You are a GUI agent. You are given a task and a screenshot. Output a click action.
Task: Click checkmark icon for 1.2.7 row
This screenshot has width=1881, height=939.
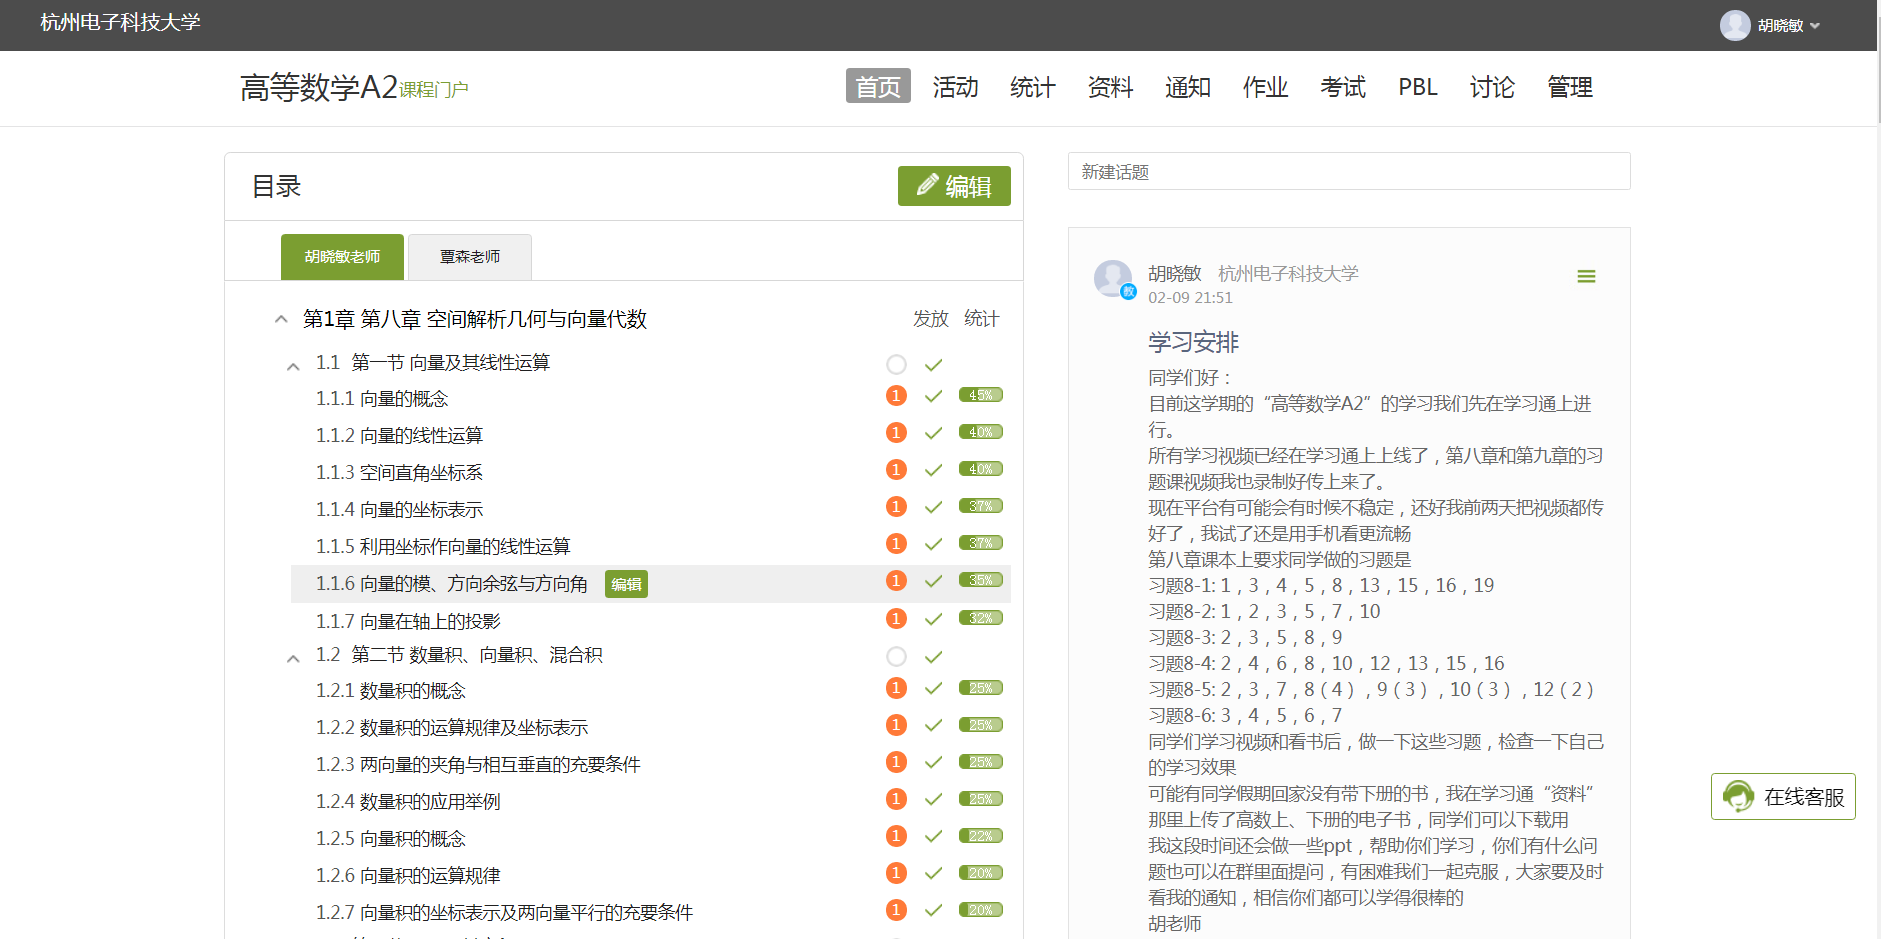click(933, 910)
